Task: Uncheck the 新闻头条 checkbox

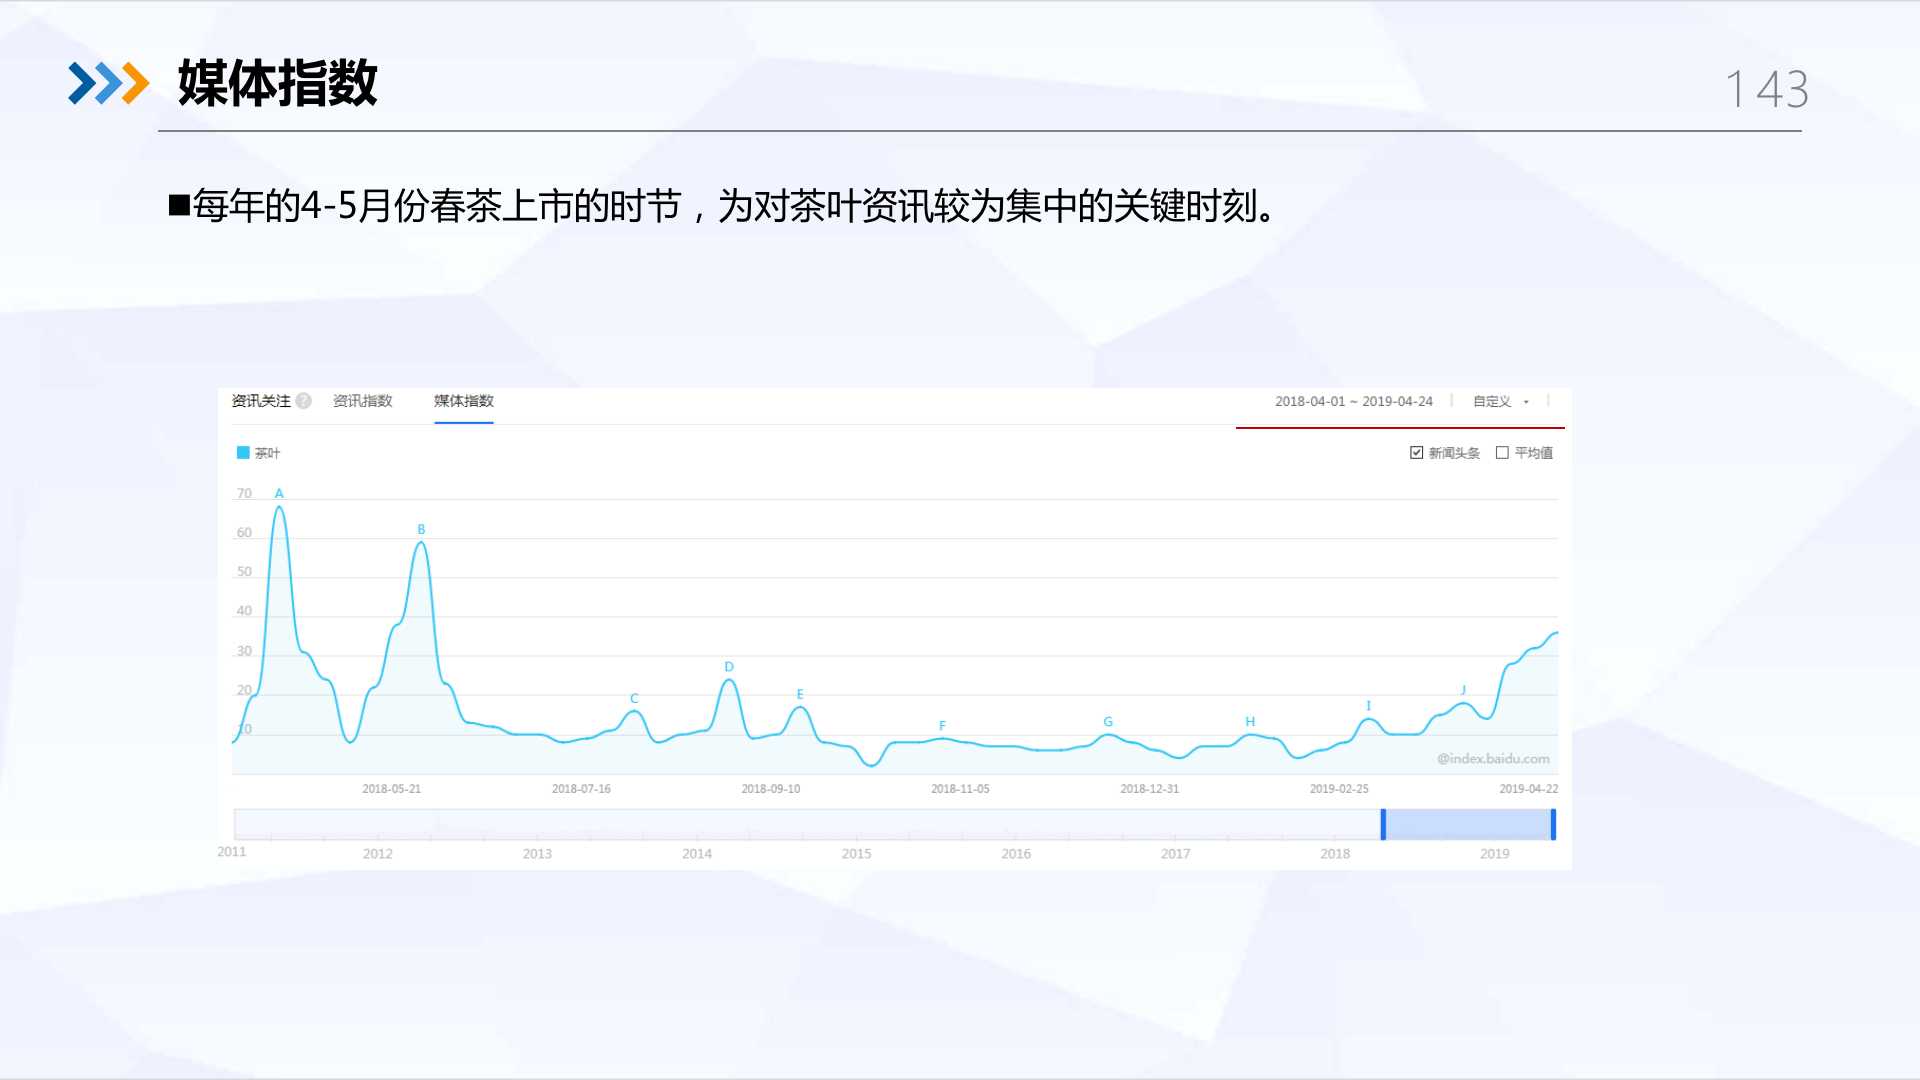Action: [1416, 453]
